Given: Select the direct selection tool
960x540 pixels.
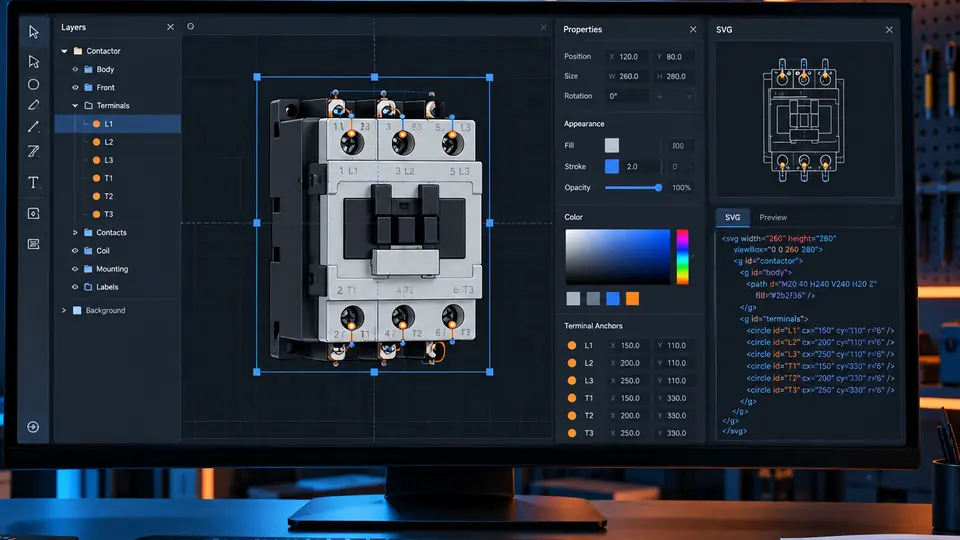Looking at the screenshot, I should click(x=34, y=61).
